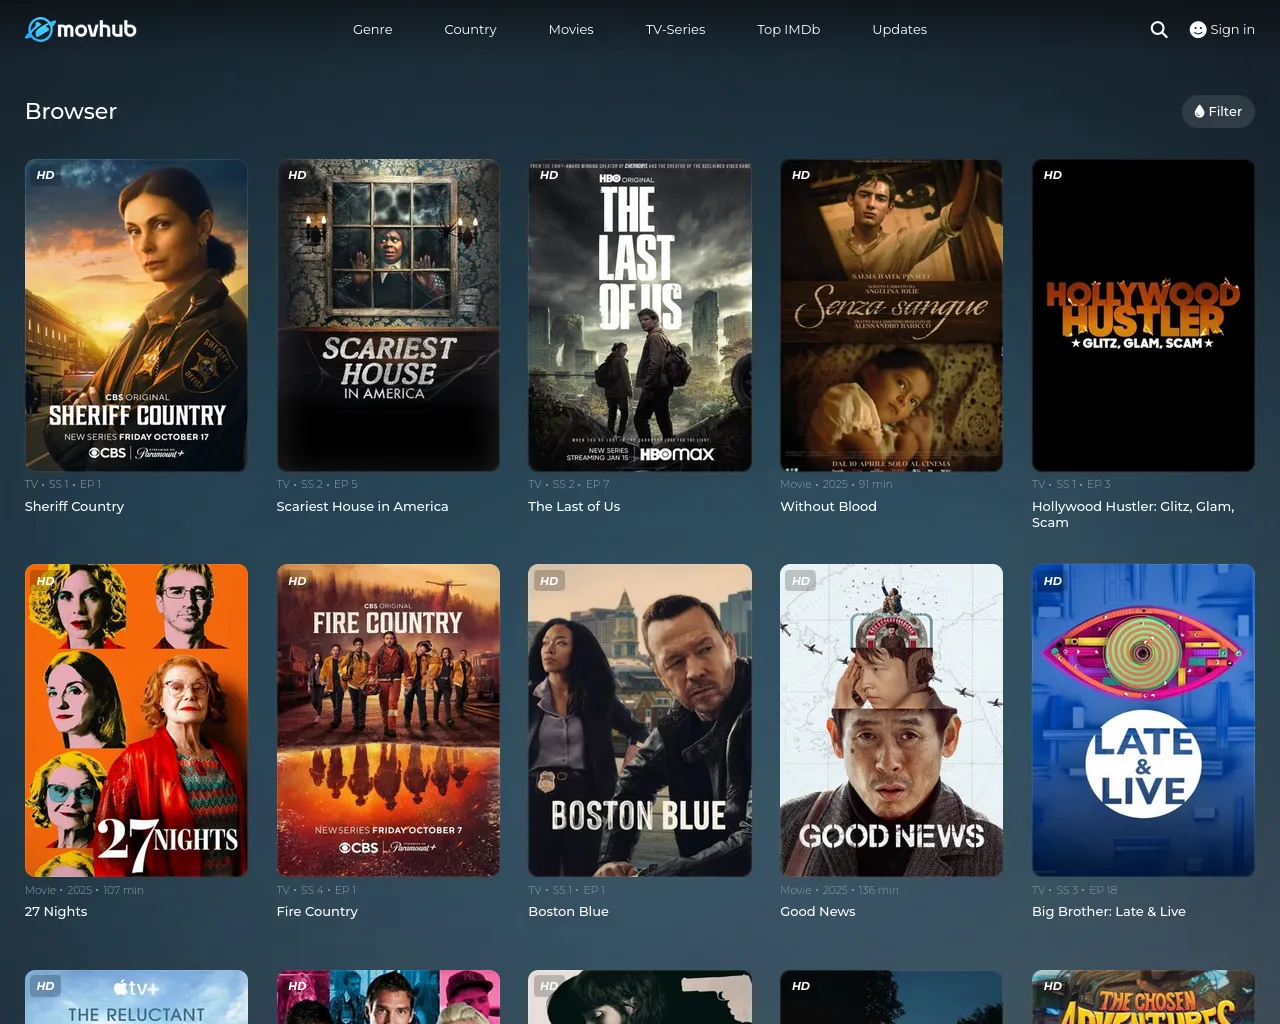Click the Without Blood title link
This screenshot has height=1024, width=1280.
coord(828,506)
